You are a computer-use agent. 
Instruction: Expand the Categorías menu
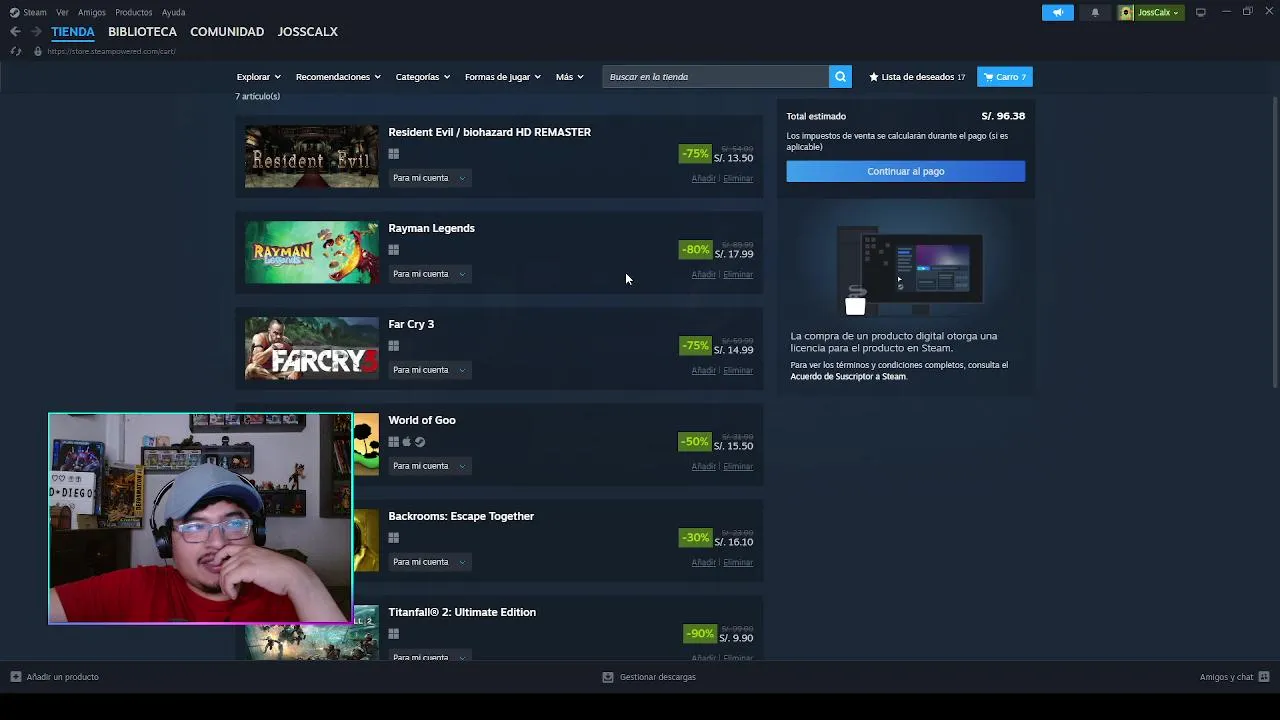(x=423, y=77)
